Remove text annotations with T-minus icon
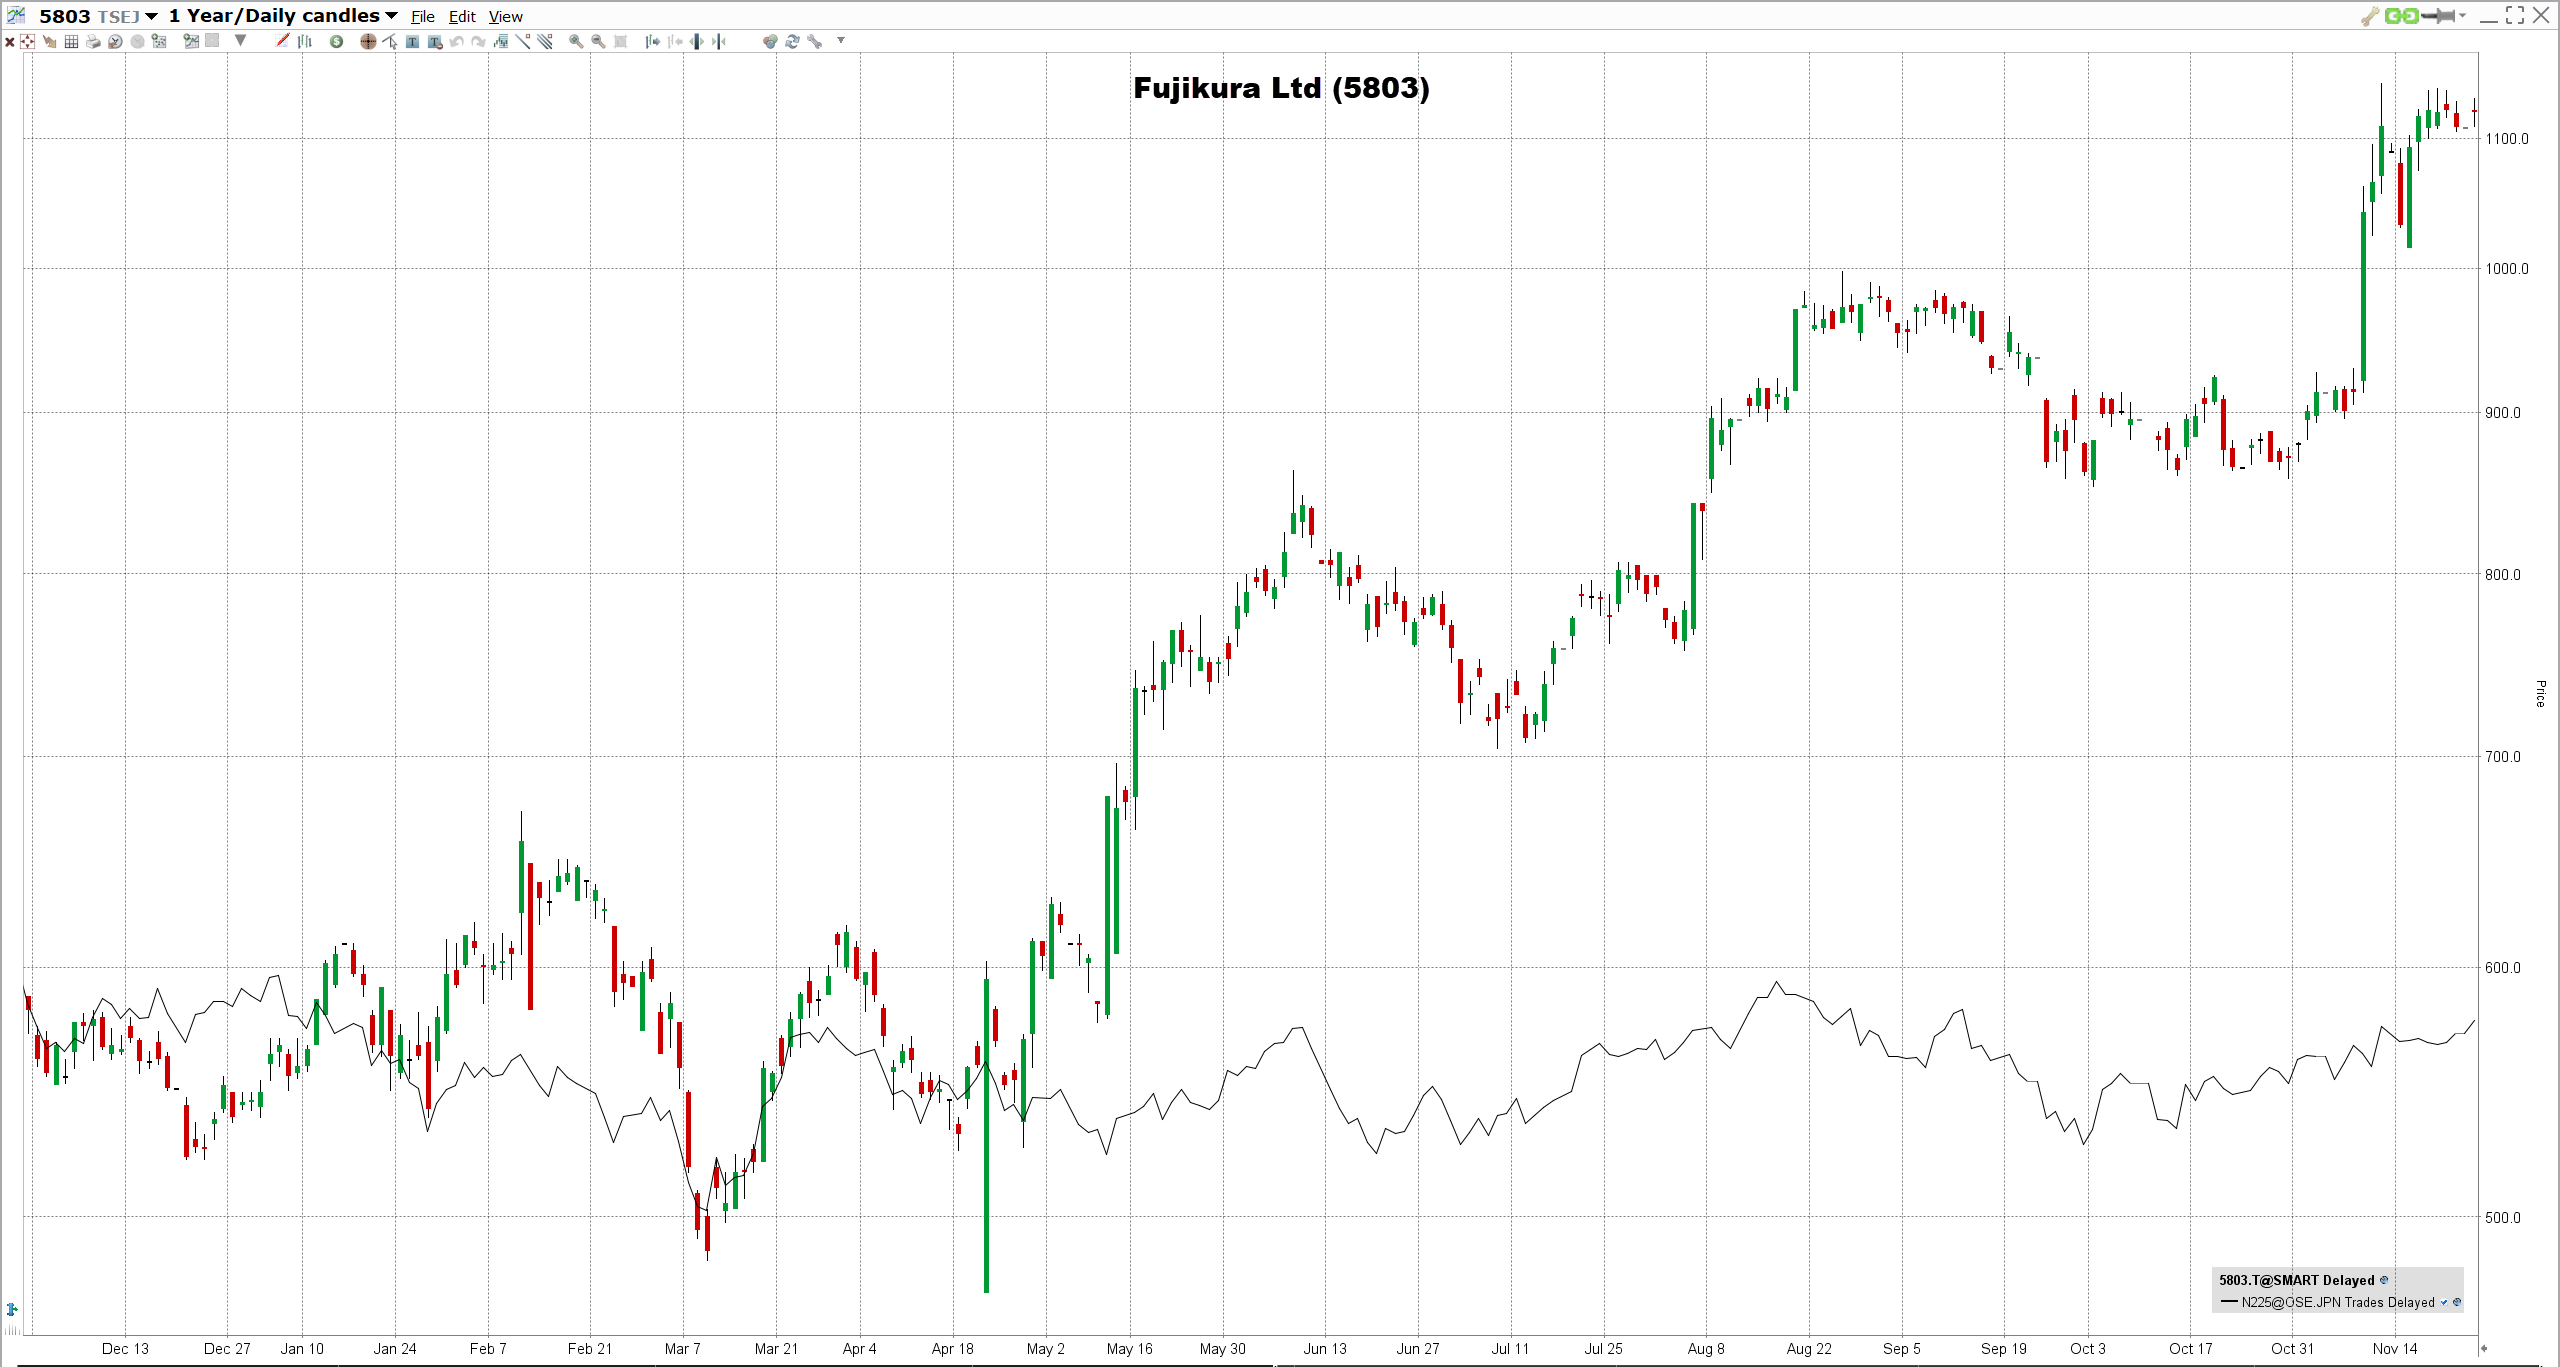Screen dimensions: 2560x1367 (435, 41)
